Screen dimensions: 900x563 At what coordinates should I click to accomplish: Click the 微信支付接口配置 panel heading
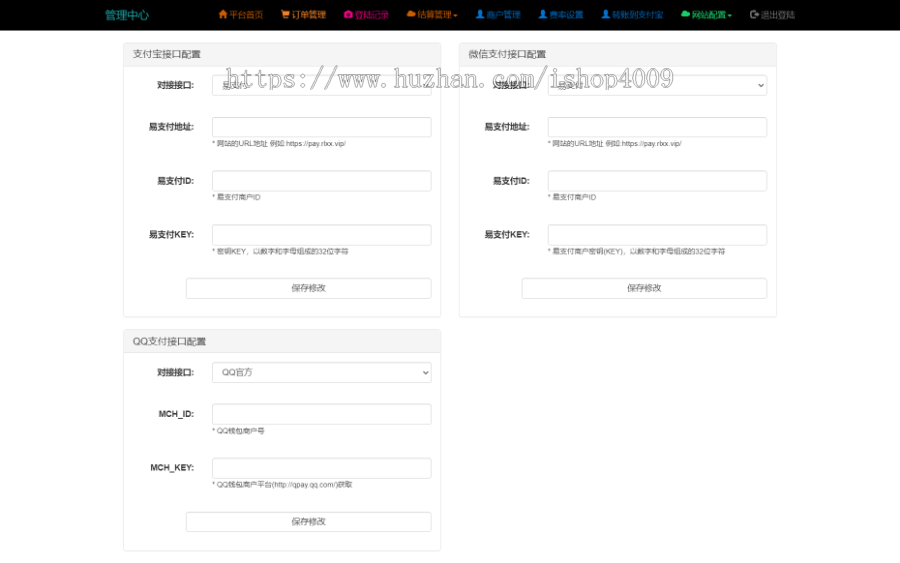(x=507, y=55)
